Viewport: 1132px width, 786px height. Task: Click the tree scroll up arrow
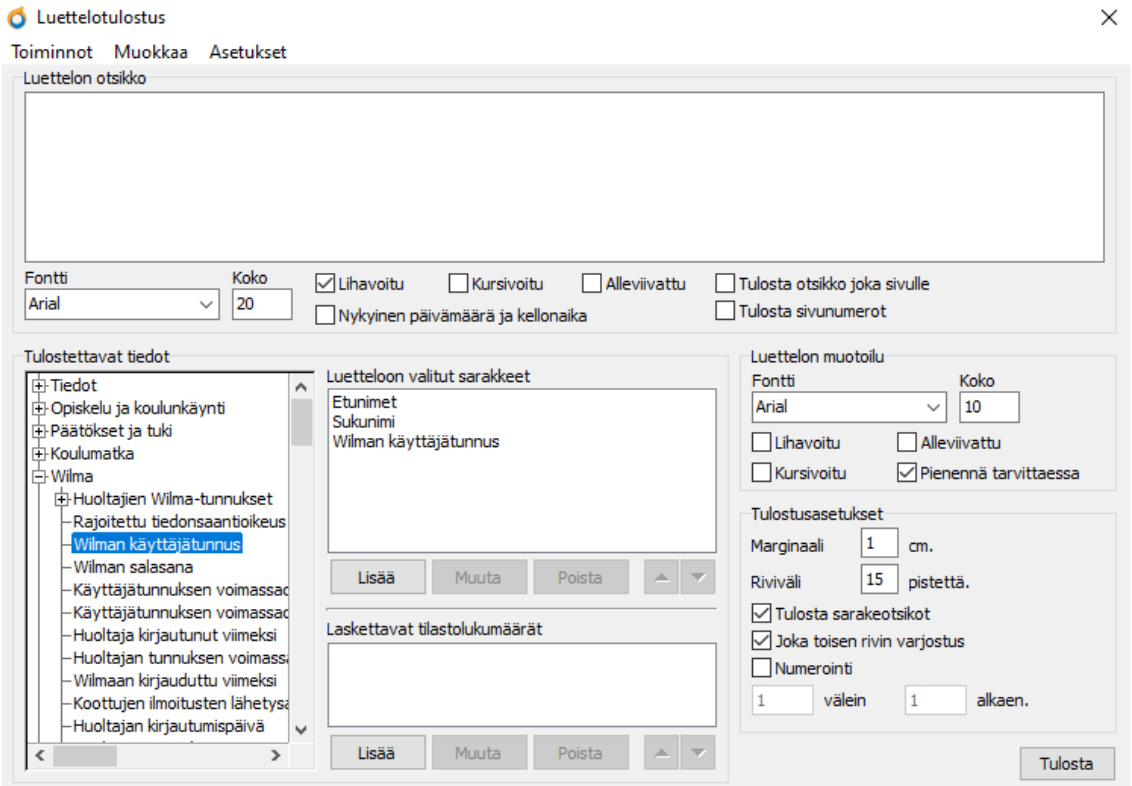pyautogui.click(x=301, y=387)
